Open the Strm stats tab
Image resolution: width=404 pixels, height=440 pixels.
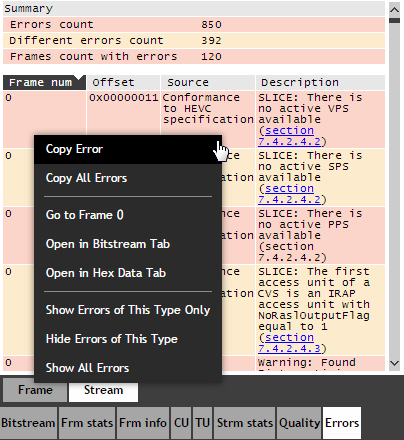(x=245, y=423)
